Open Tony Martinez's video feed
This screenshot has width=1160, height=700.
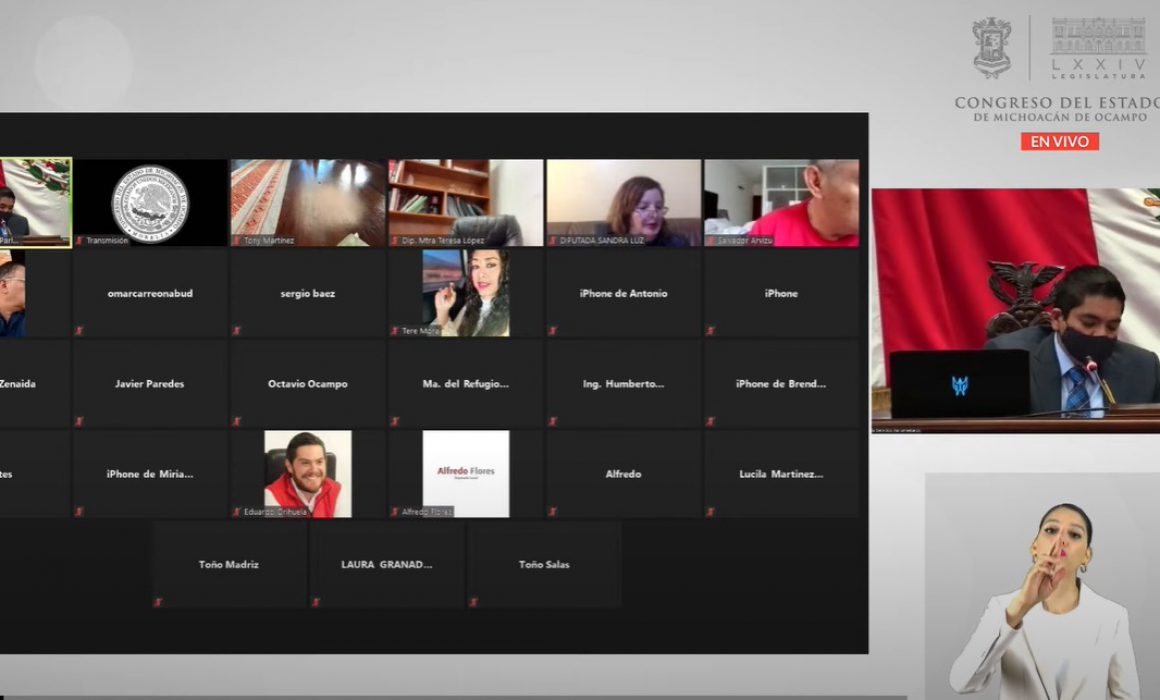point(308,203)
